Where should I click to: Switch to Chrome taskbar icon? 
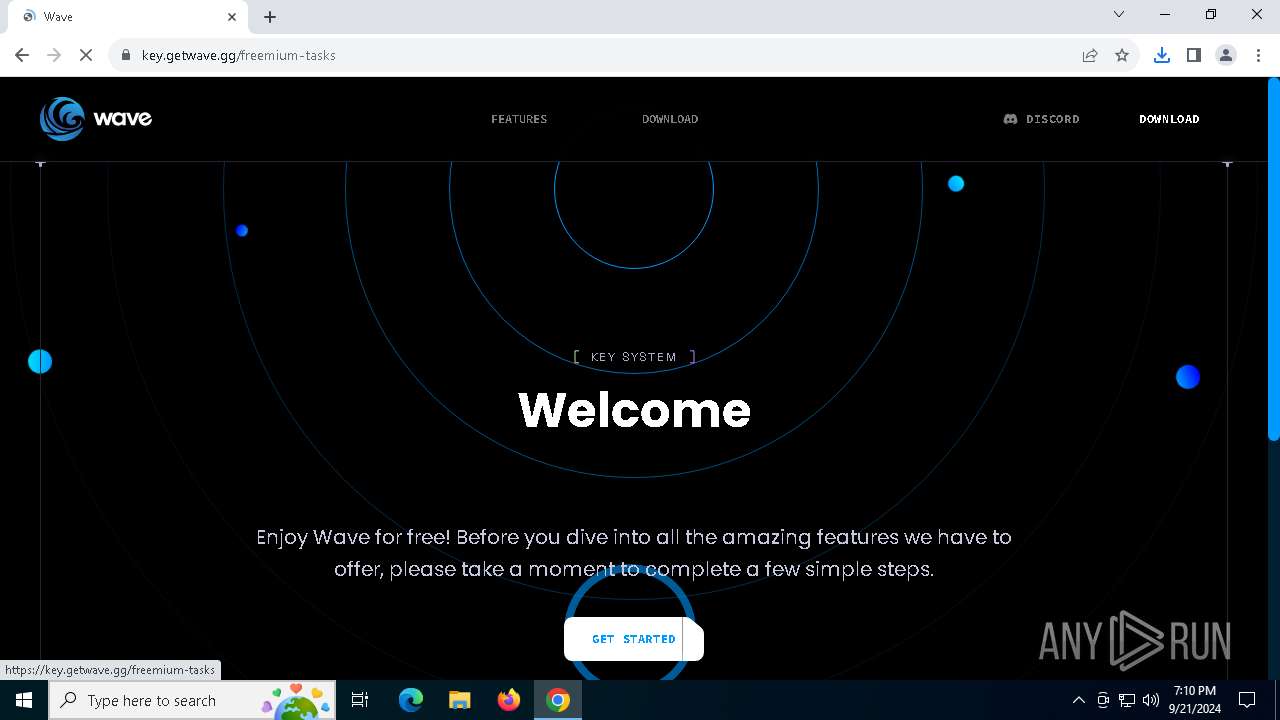[558, 700]
